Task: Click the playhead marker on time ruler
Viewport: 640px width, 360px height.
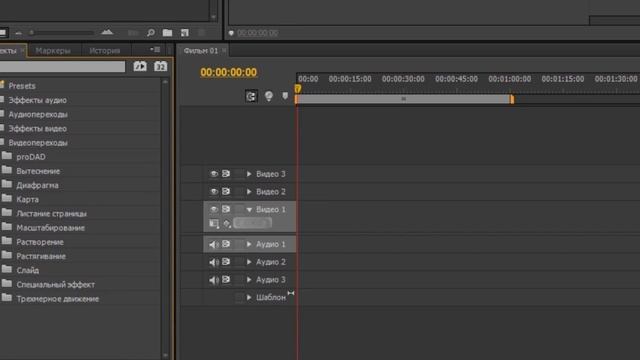Action: click(x=298, y=89)
